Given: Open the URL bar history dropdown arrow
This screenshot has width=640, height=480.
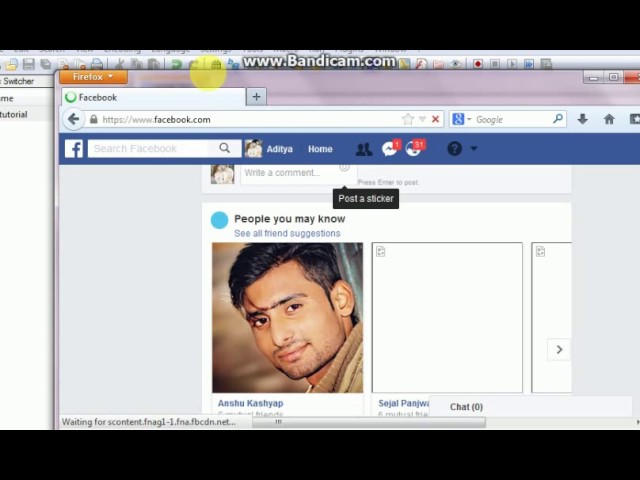Looking at the screenshot, I should pyautogui.click(x=422, y=119).
